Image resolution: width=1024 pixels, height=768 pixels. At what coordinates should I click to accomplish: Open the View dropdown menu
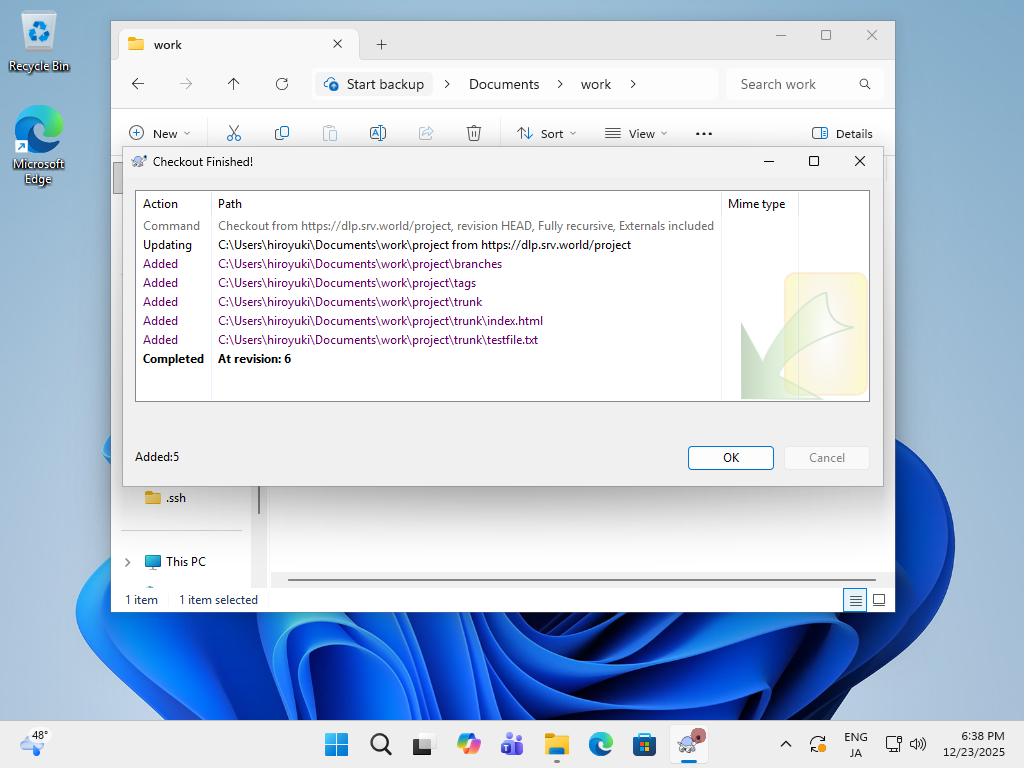[636, 133]
